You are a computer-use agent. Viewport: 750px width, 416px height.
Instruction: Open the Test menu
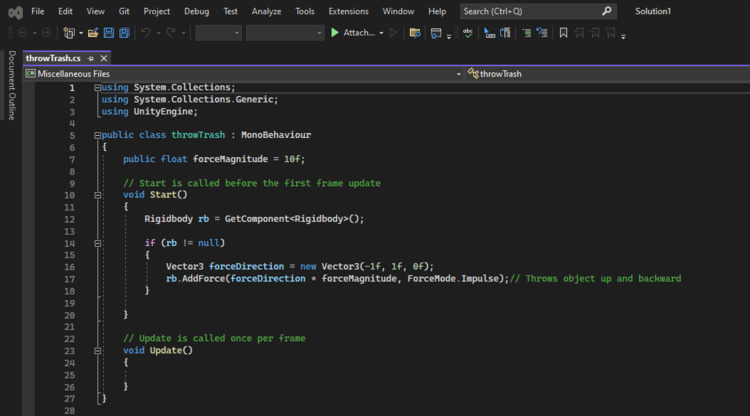click(x=230, y=11)
